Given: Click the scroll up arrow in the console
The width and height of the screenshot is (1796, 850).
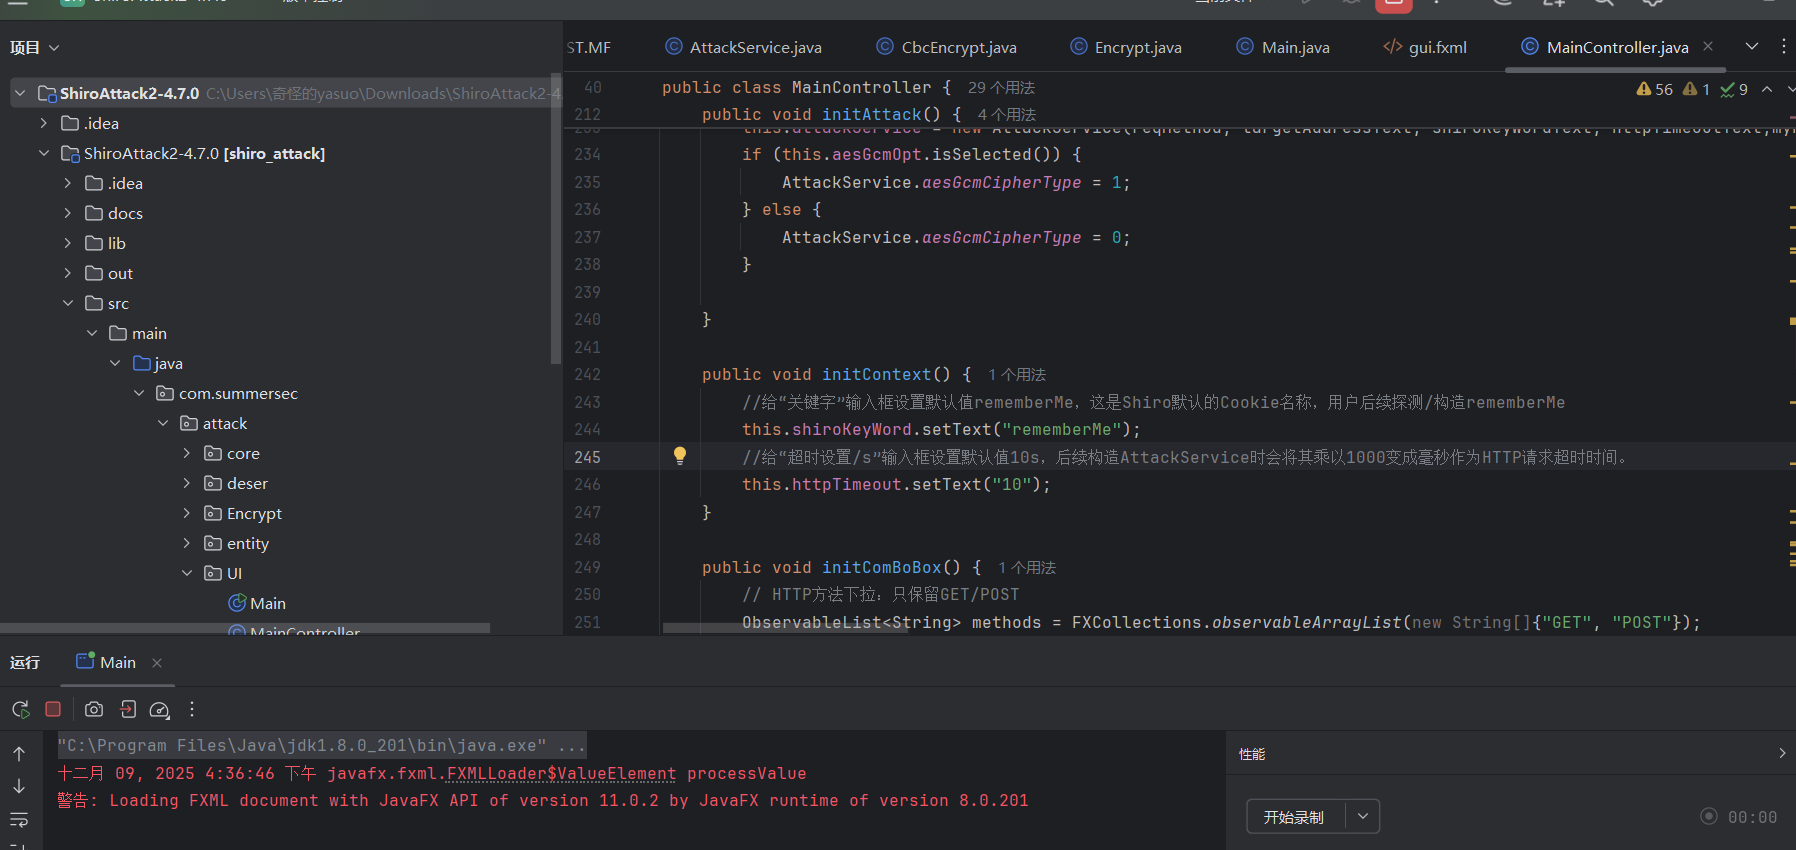Looking at the screenshot, I should pos(19,754).
